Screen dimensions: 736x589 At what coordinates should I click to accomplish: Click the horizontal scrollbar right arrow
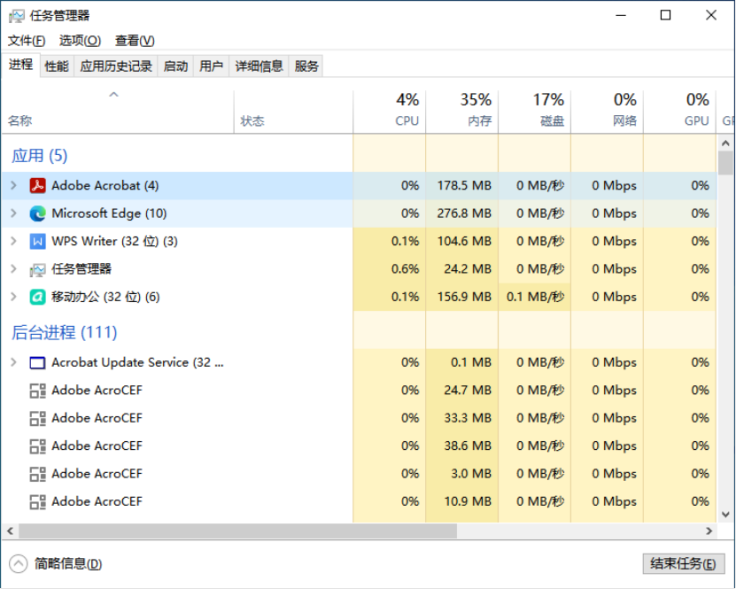(709, 531)
